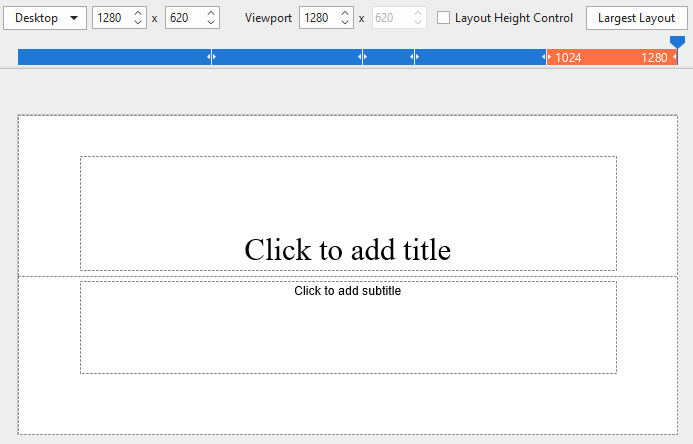Decrease device height with the down arrow

coord(210,23)
